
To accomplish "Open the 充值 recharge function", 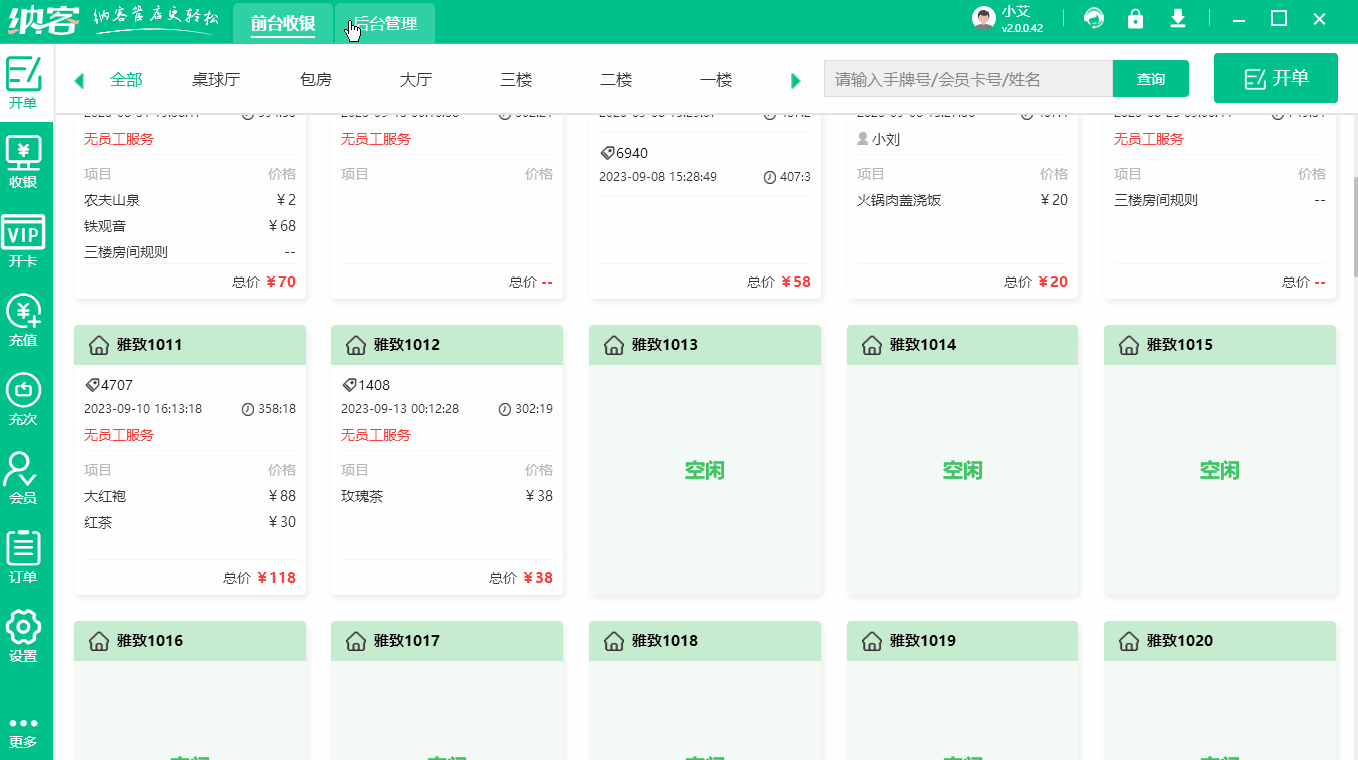I will (x=24, y=318).
